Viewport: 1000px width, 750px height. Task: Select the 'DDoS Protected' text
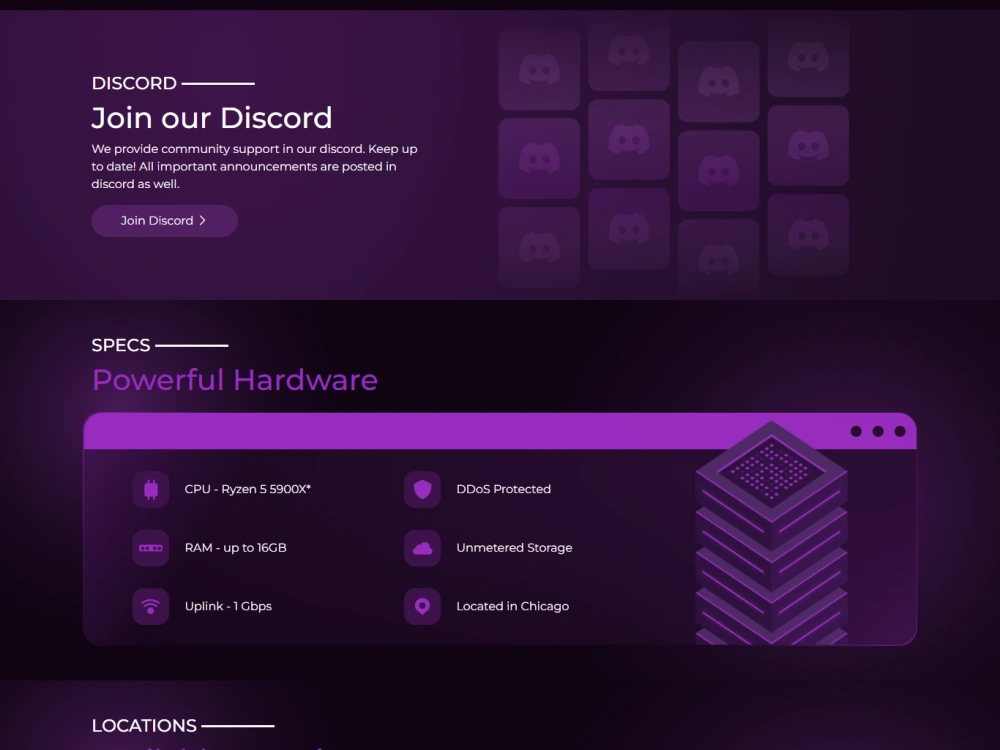pyautogui.click(x=503, y=489)
